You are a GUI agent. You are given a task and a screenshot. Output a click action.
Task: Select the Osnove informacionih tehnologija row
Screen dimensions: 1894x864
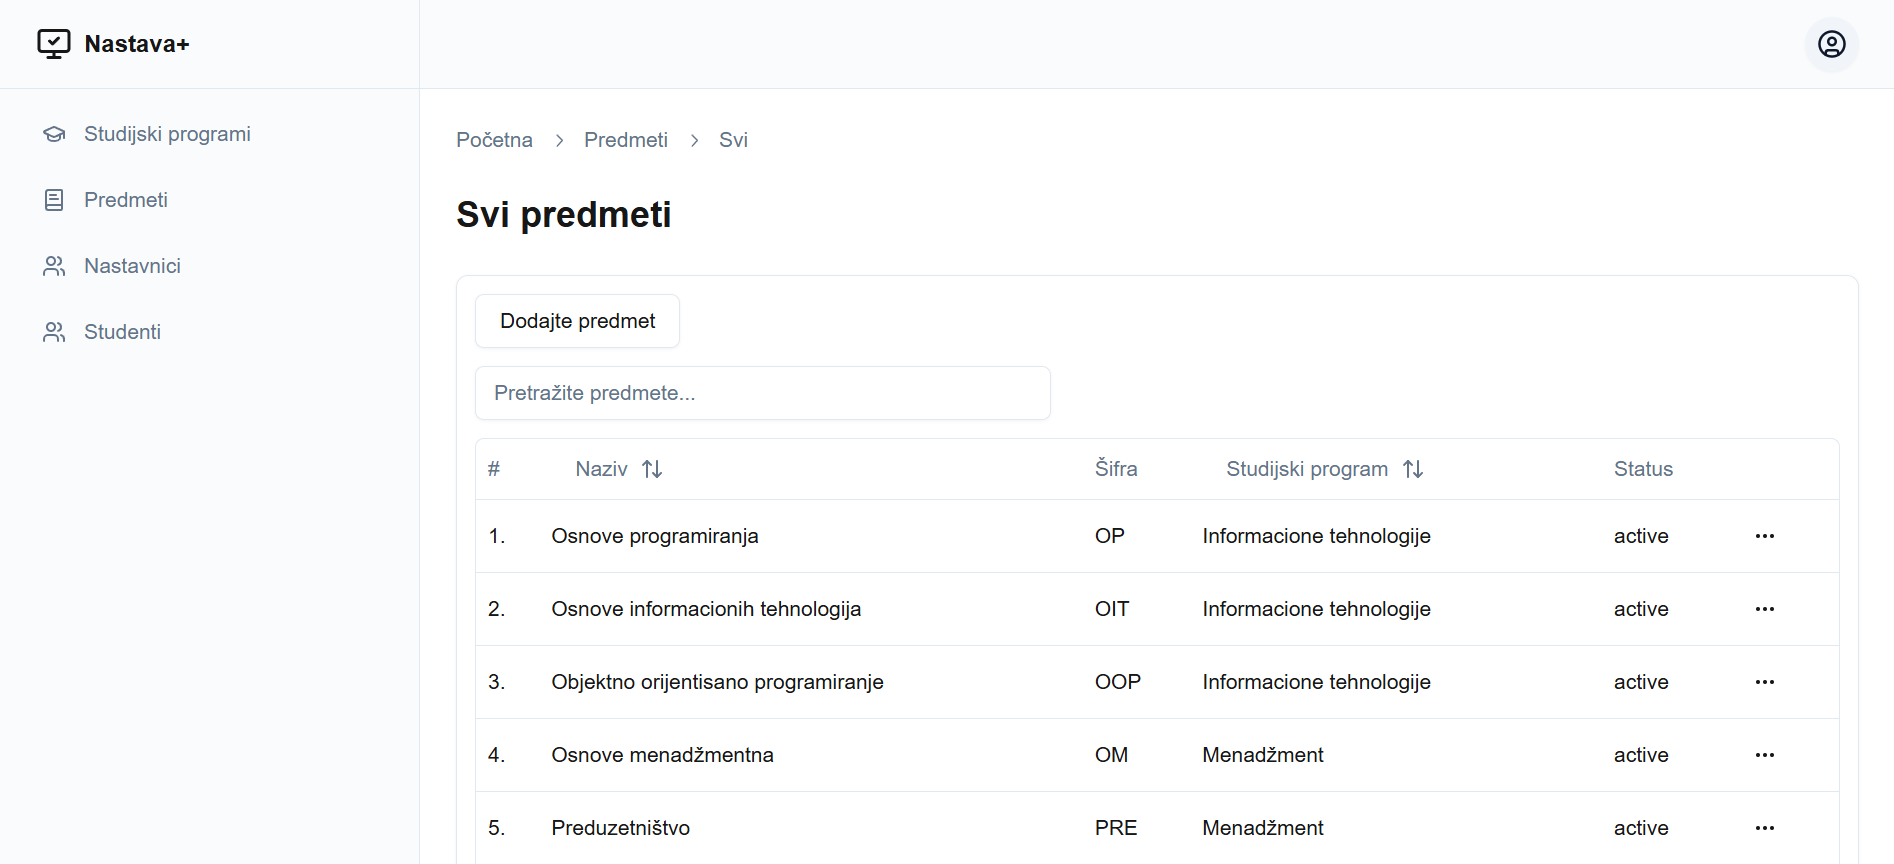(x=705, y=609)
